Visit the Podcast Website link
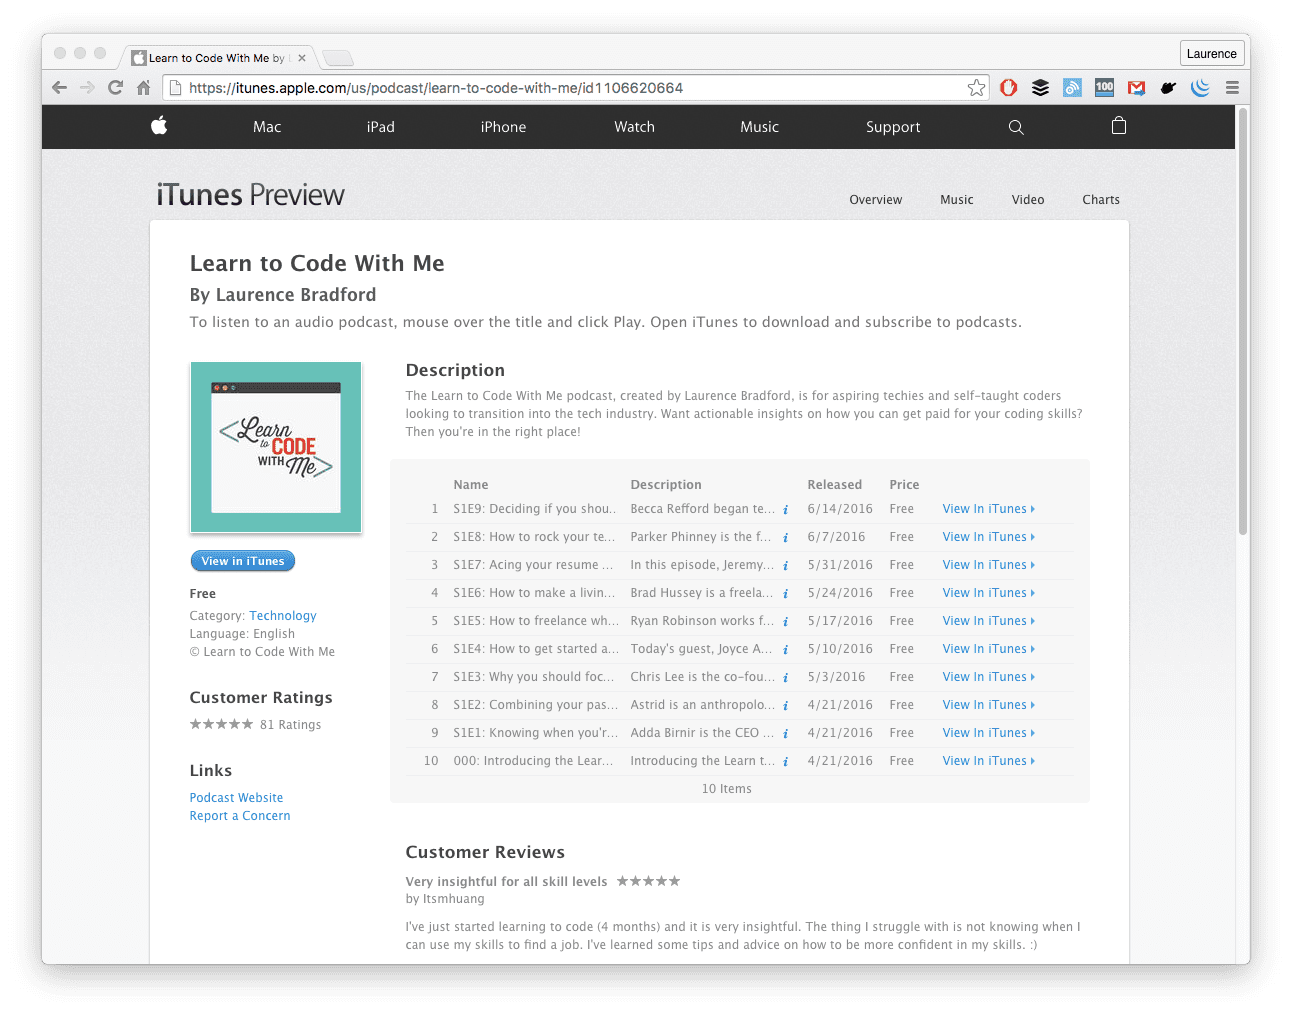Image resolution: width=1292 pixels, height=1014 pixels. [x=236, y=798]
